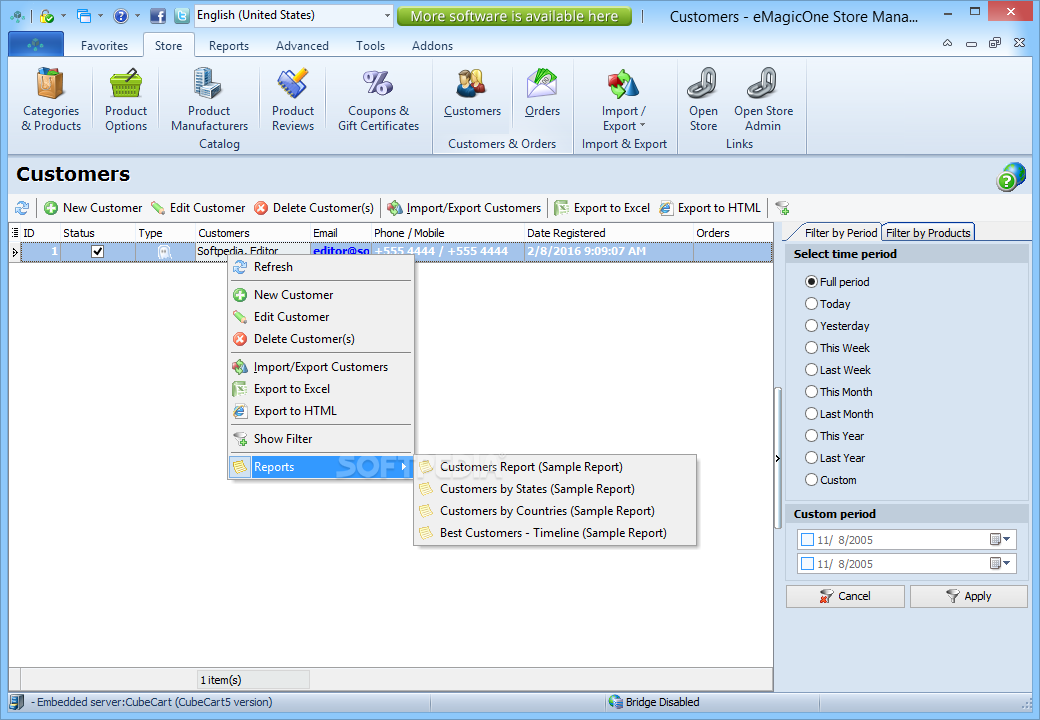Click the Open Store link icon
Image resolution: width=1040 pixels, height=720 pixels.
(703, 99)
